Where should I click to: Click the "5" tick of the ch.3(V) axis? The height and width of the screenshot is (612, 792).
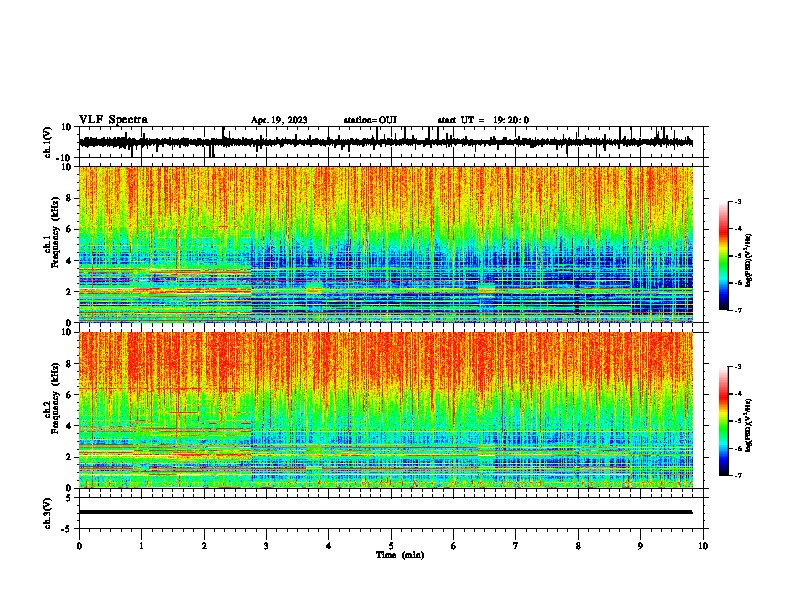tap(70, 498)
